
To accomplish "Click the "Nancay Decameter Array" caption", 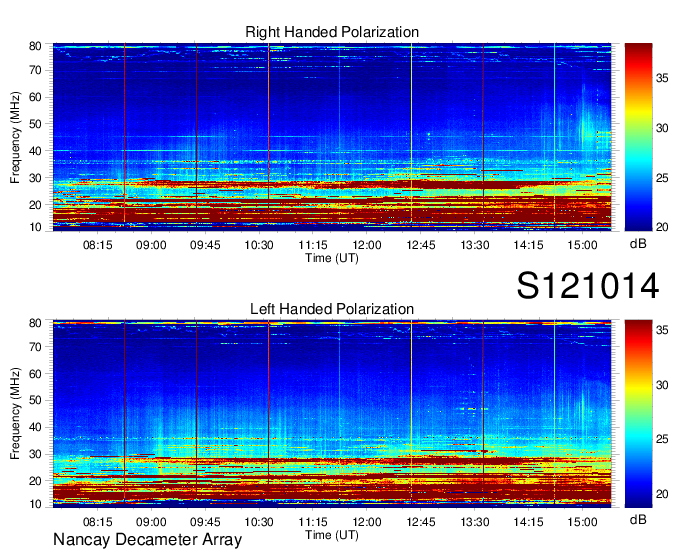I will coord(147,540).
